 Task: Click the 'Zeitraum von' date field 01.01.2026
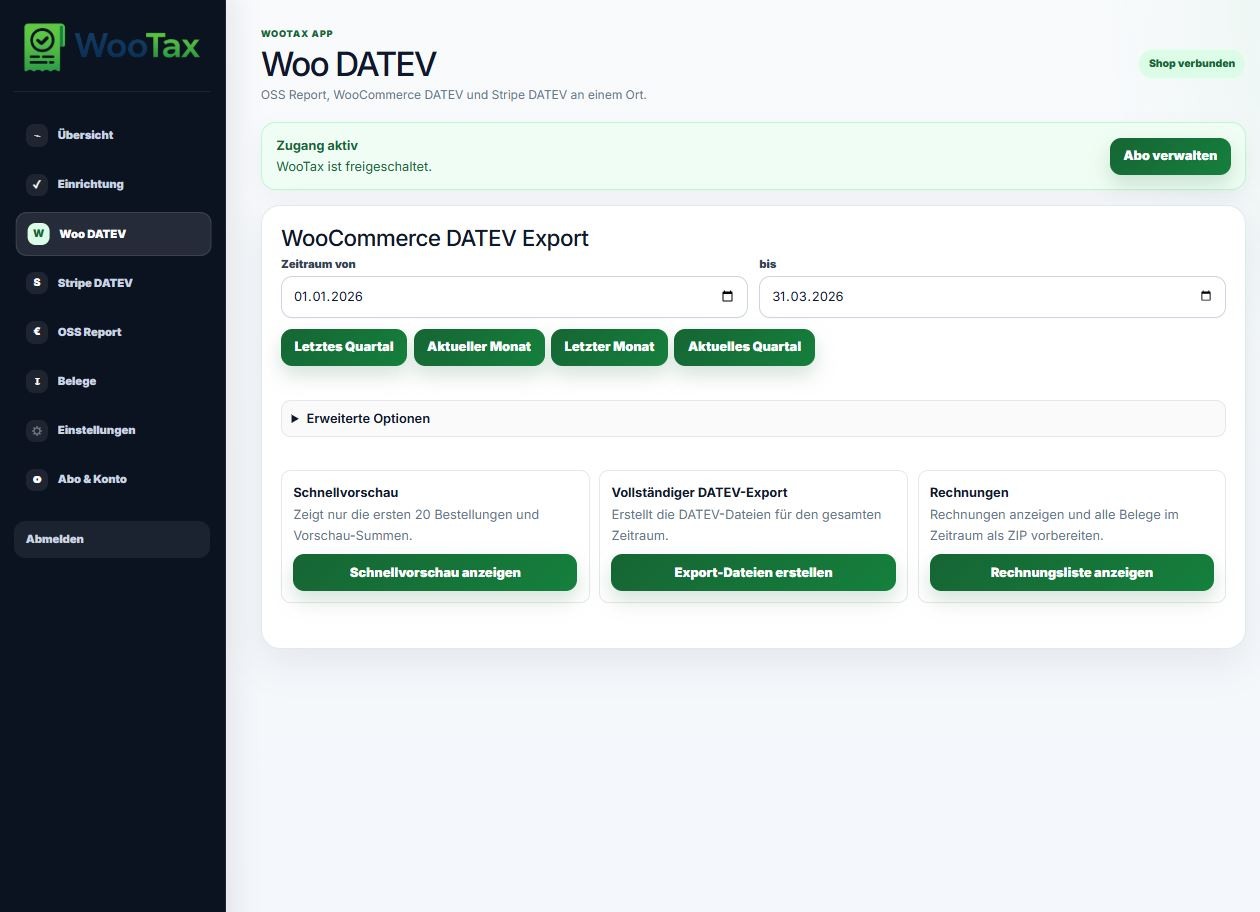click(514, 297)
